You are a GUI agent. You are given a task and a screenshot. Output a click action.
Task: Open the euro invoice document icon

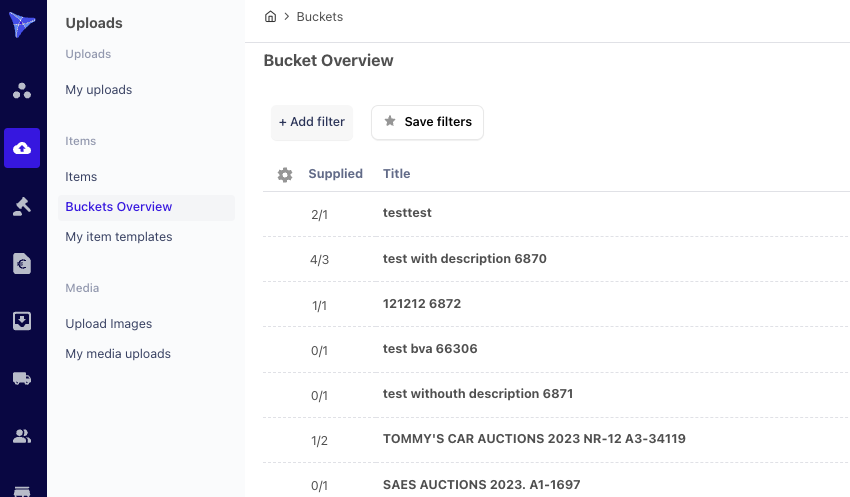(x=22, y=264)
